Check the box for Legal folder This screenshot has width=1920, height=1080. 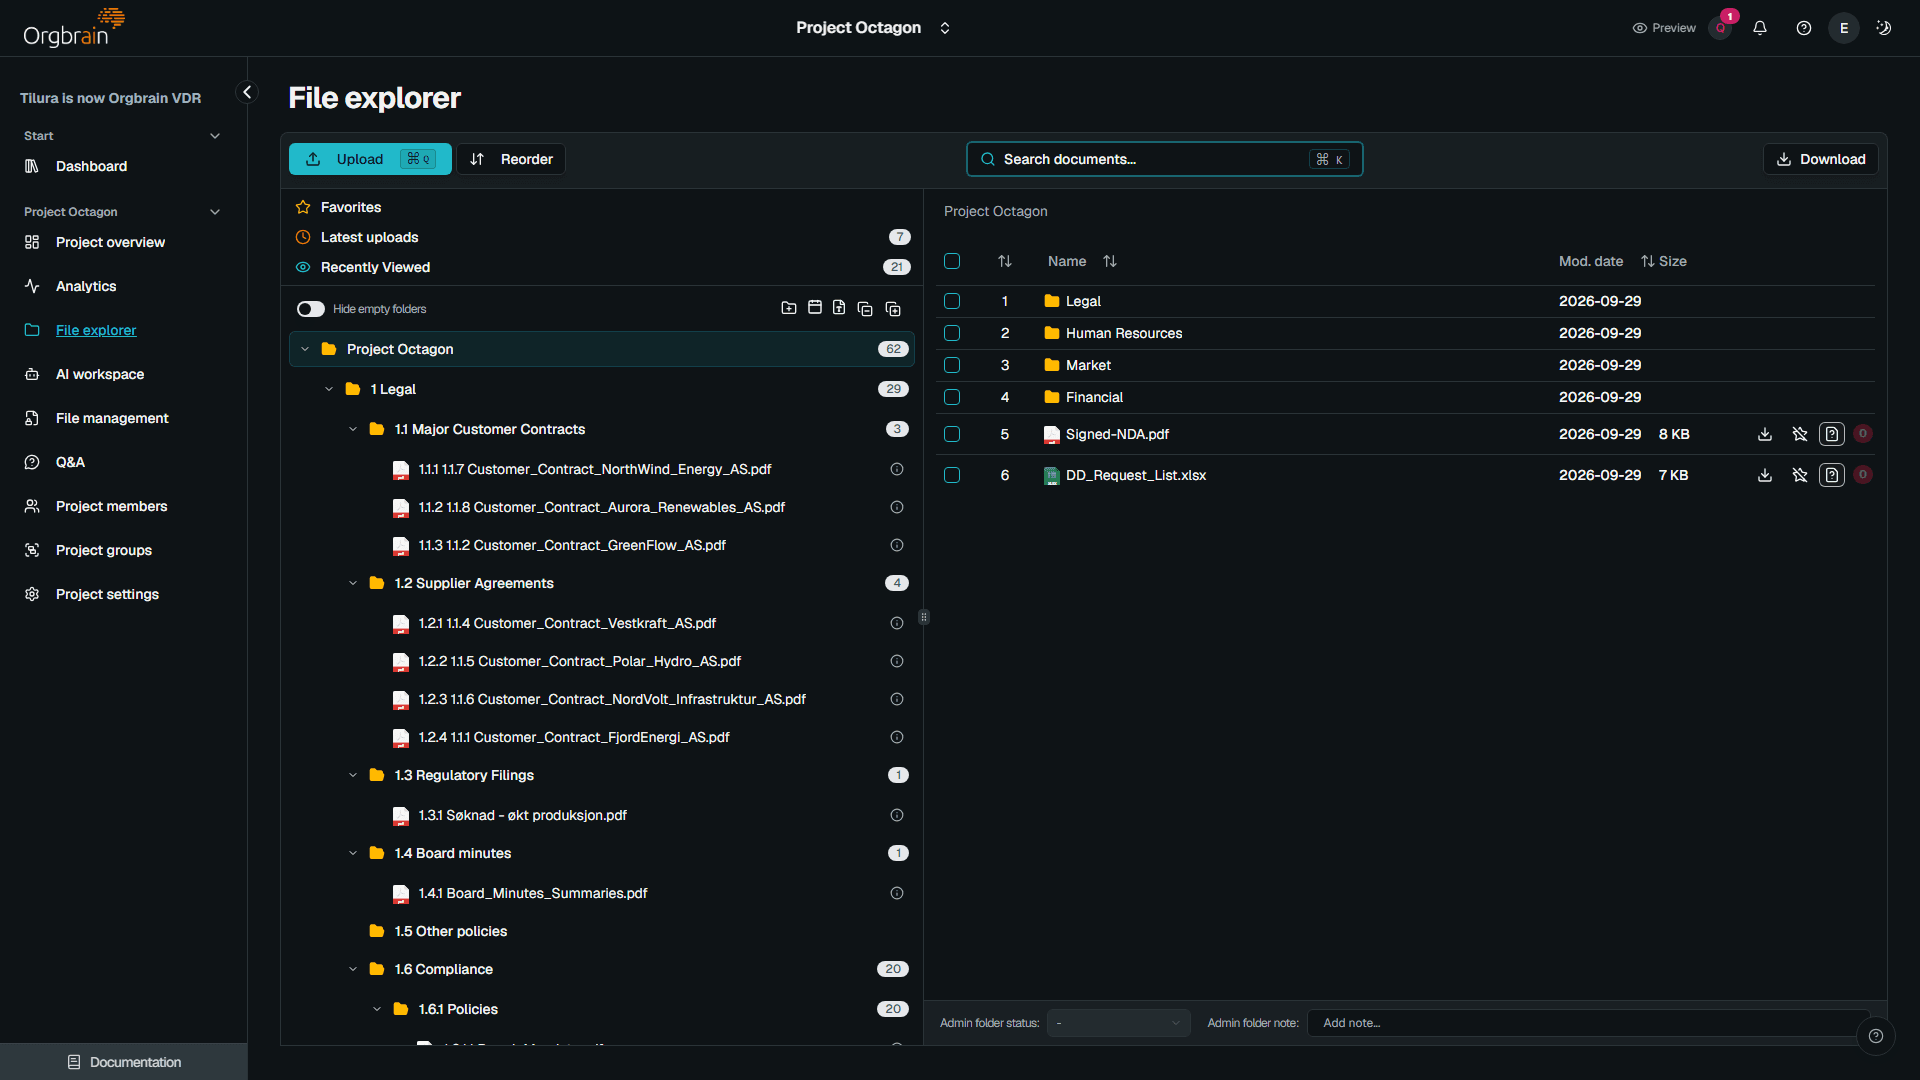coord(952,301)
